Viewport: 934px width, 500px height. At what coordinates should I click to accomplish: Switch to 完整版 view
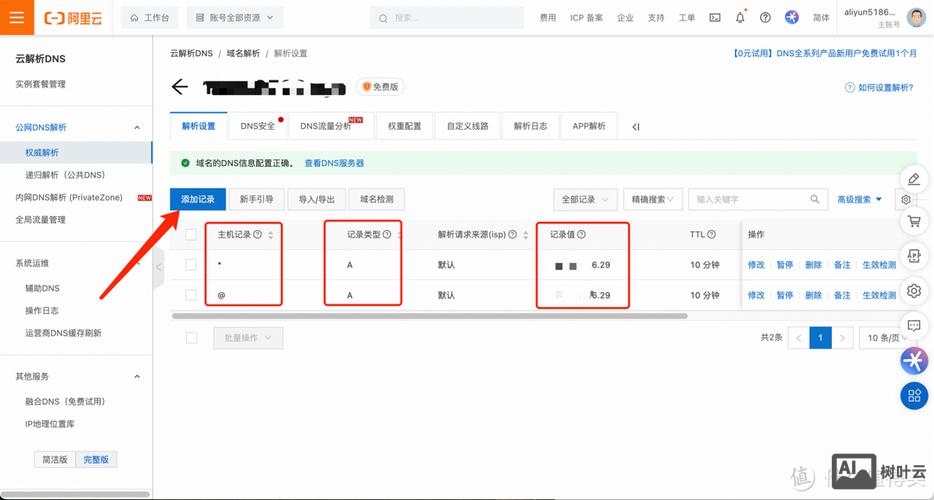click(x=96, y=459)
